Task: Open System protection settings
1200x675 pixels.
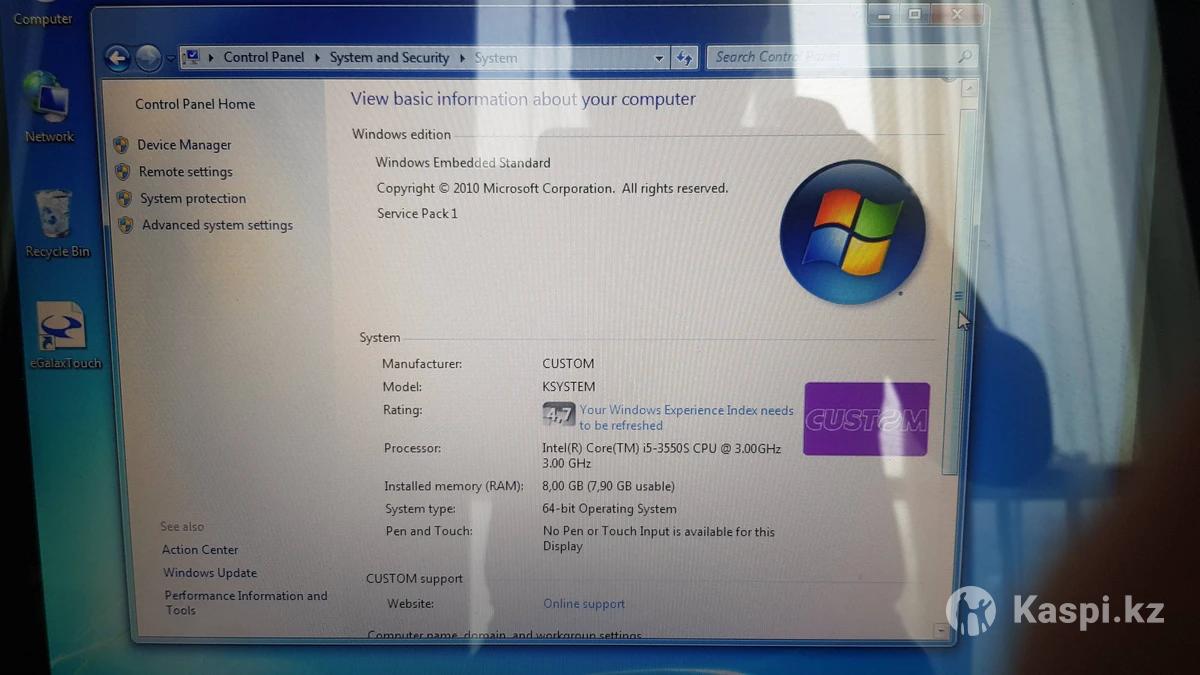Action: pos(193,198)
